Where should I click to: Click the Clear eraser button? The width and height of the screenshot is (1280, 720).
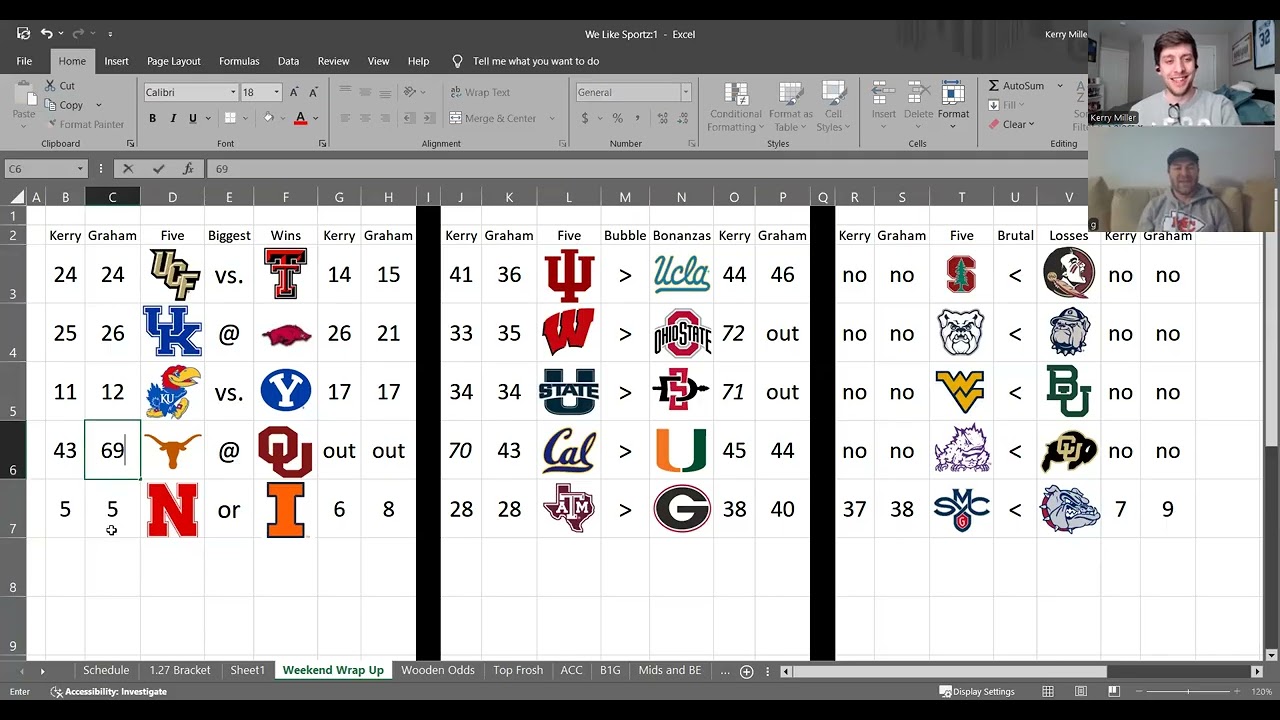pyautogui.click(x=1012, y=124)
